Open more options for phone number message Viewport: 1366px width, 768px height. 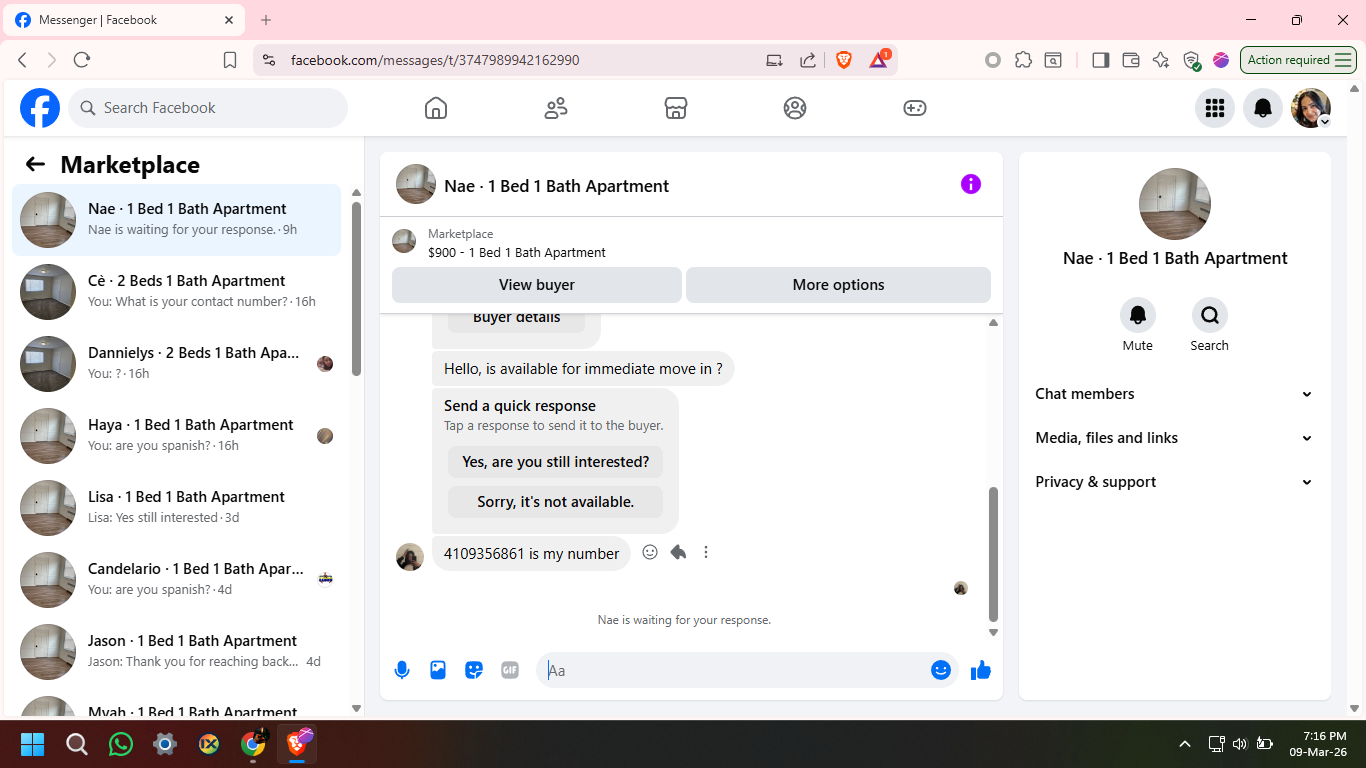click(x=706, y=552)
